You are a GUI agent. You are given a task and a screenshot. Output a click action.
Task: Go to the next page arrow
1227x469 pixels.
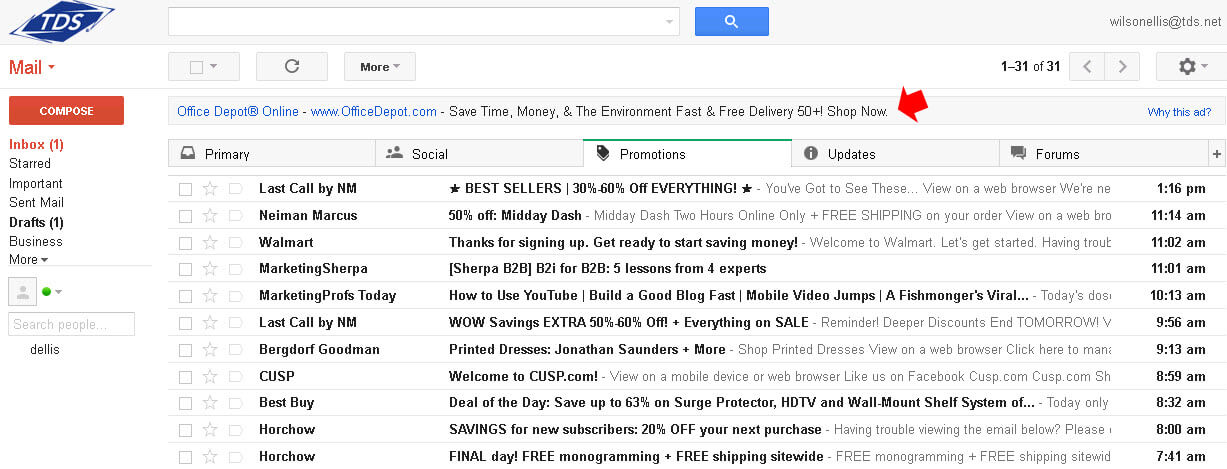point(1122,67)
